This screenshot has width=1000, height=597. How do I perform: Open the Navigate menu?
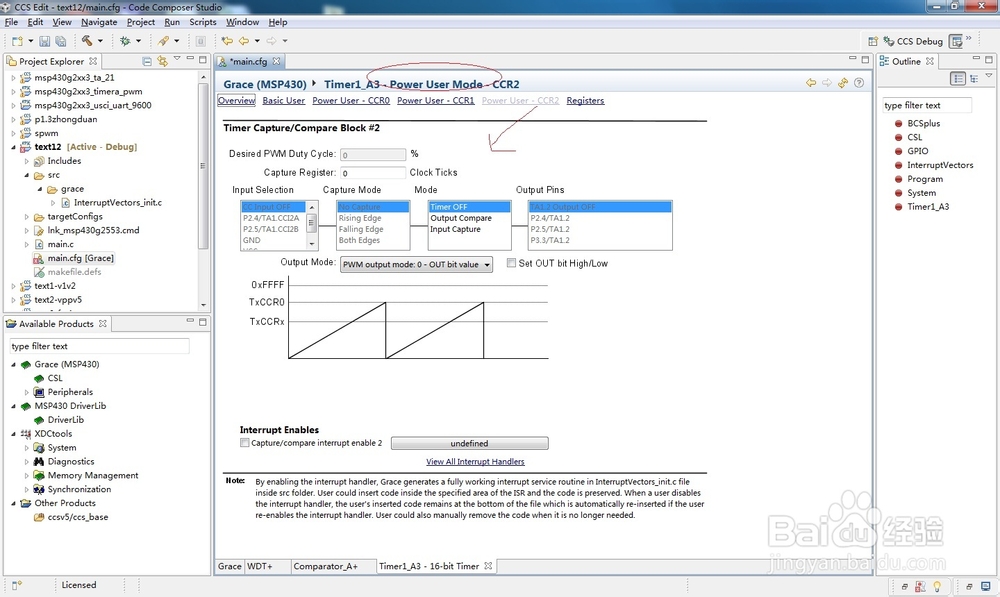[99, 22]
